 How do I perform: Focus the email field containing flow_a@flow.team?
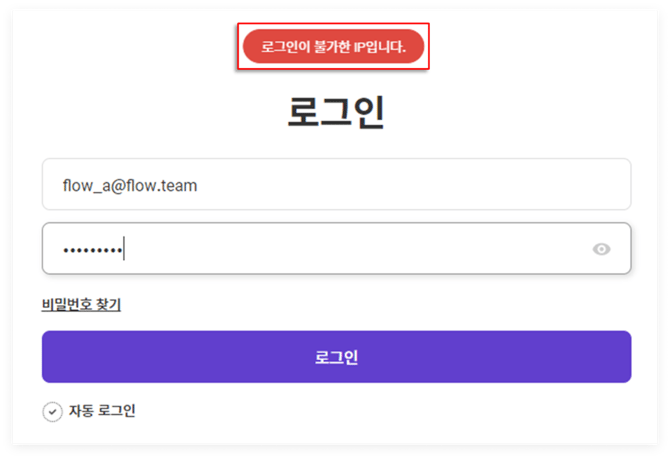[336, 185]
